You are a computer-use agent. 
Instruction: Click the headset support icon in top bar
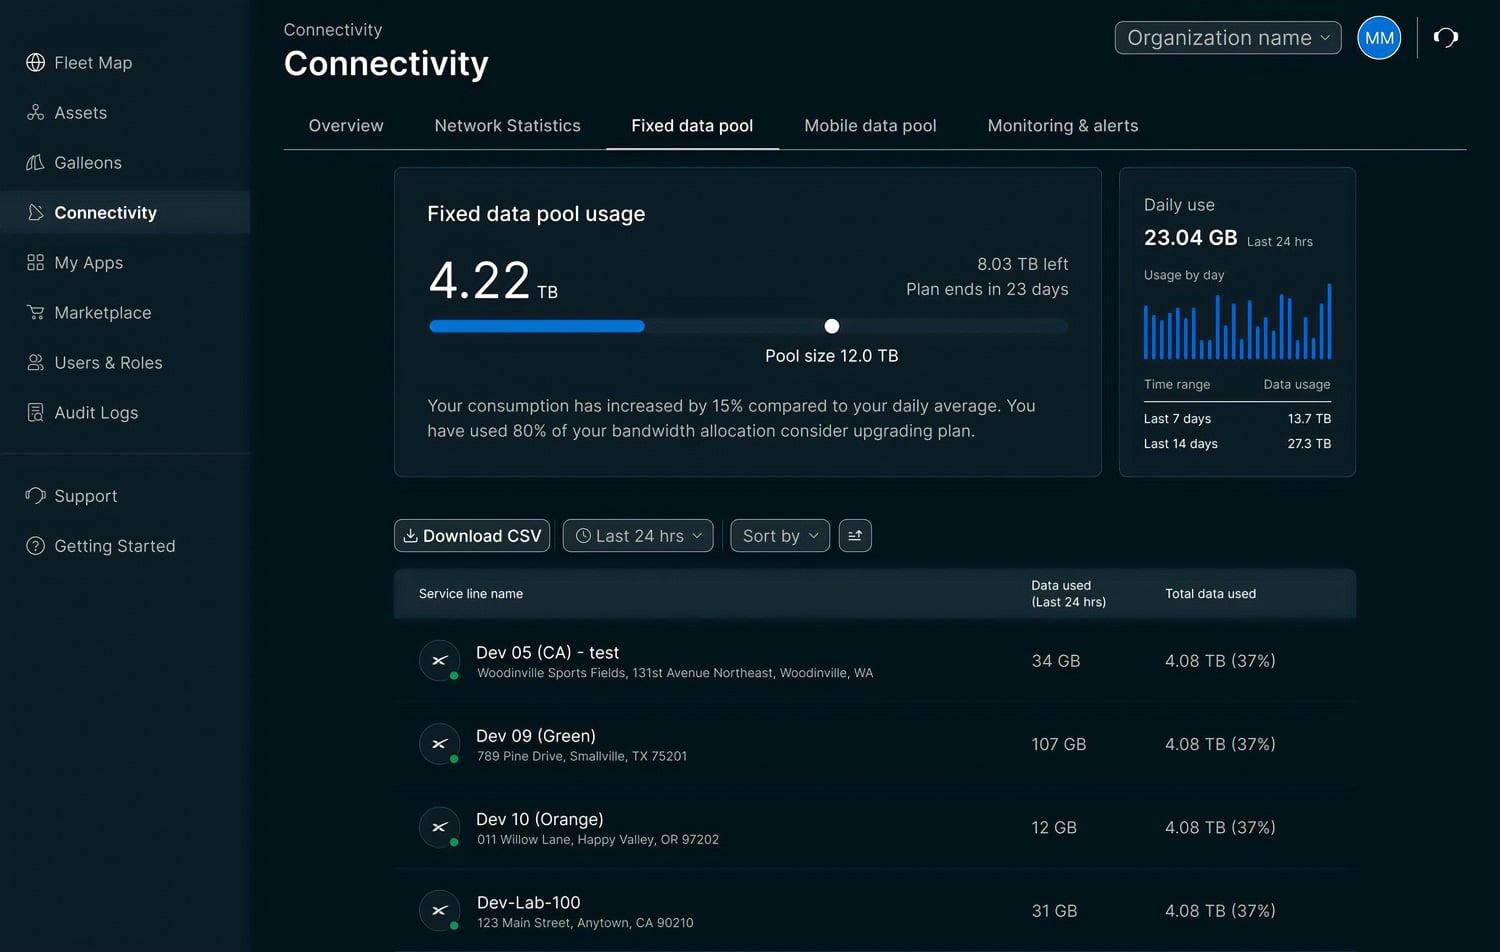pos(1445,38)
